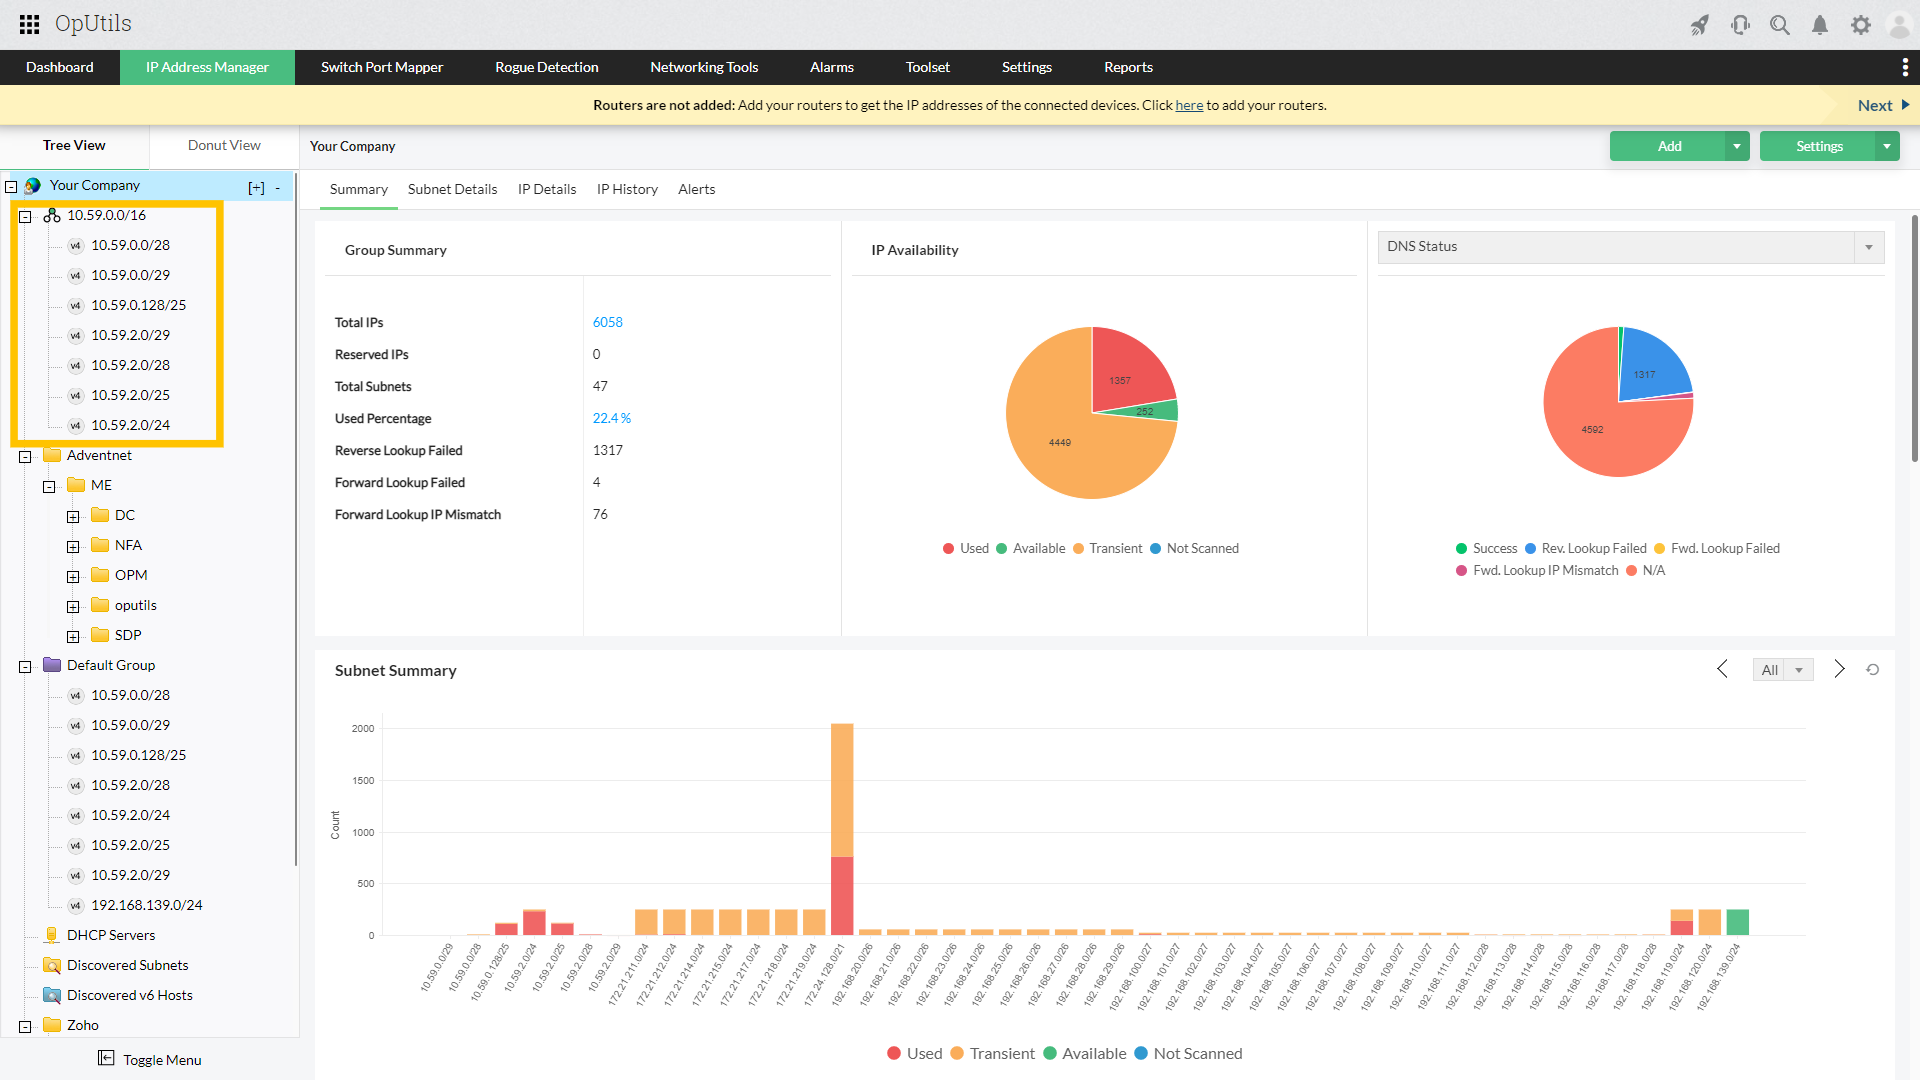Open the apps grid icon near OpUtils logo
The height and width of the screenshot is (1080, 1920).
[x=29, y=24]
